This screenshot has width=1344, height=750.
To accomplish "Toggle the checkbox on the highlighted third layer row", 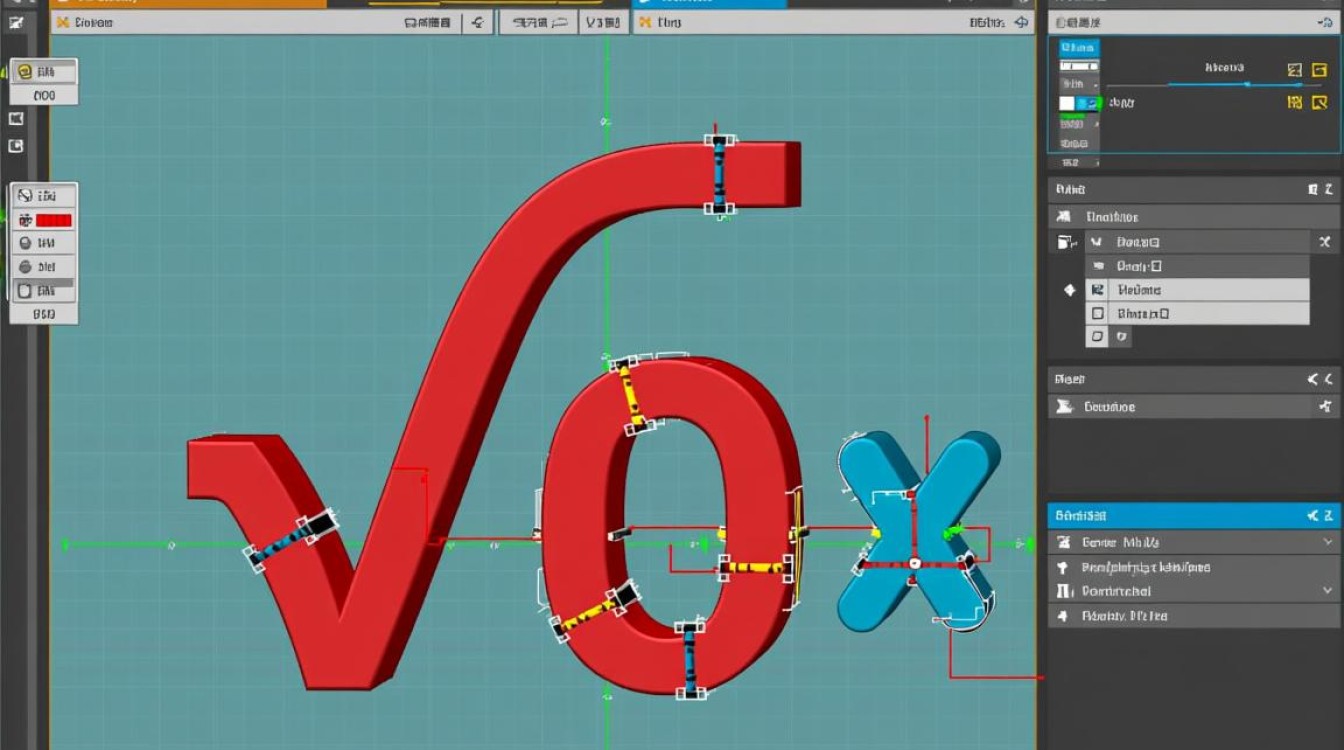I will 1097,290.
